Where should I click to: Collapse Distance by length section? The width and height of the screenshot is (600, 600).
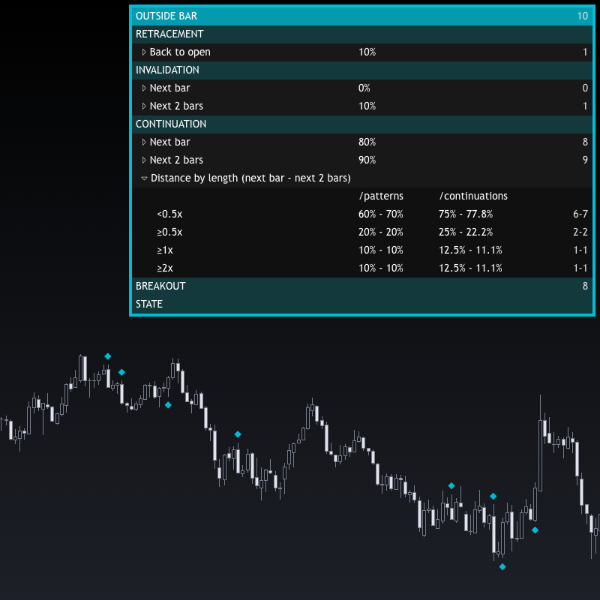[x=144, y=178]
